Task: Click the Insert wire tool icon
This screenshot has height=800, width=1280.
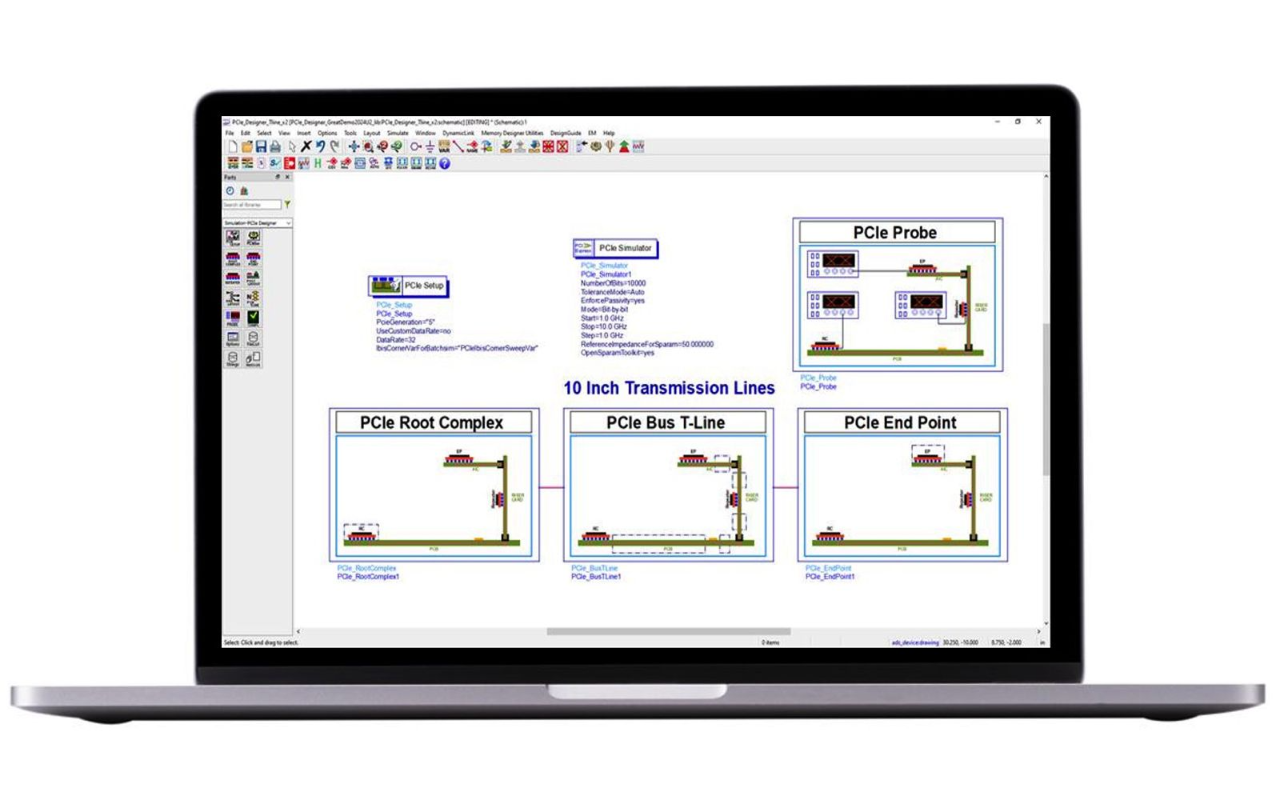Action: coord(458,147)
